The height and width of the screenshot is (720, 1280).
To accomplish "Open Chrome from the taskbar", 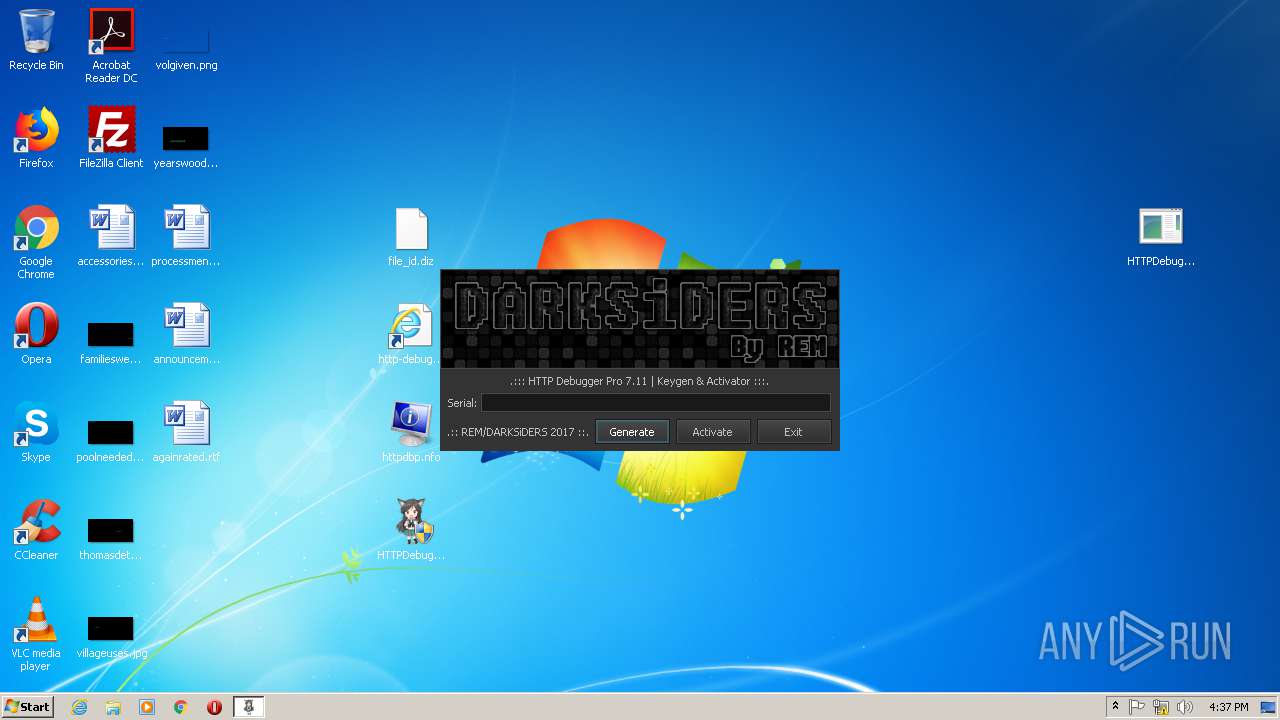I will 181,707.
